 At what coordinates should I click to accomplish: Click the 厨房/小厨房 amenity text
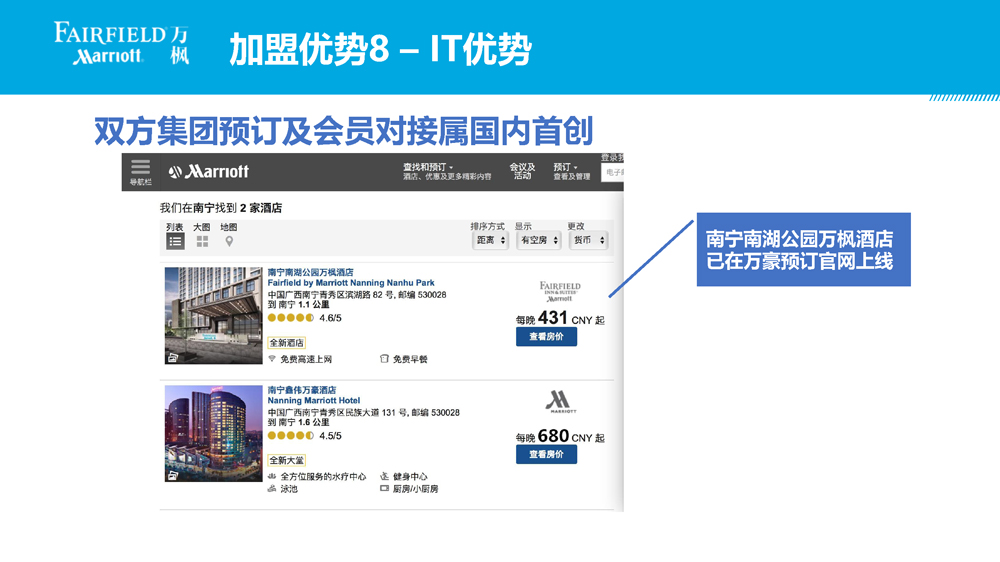click(415, 489)
